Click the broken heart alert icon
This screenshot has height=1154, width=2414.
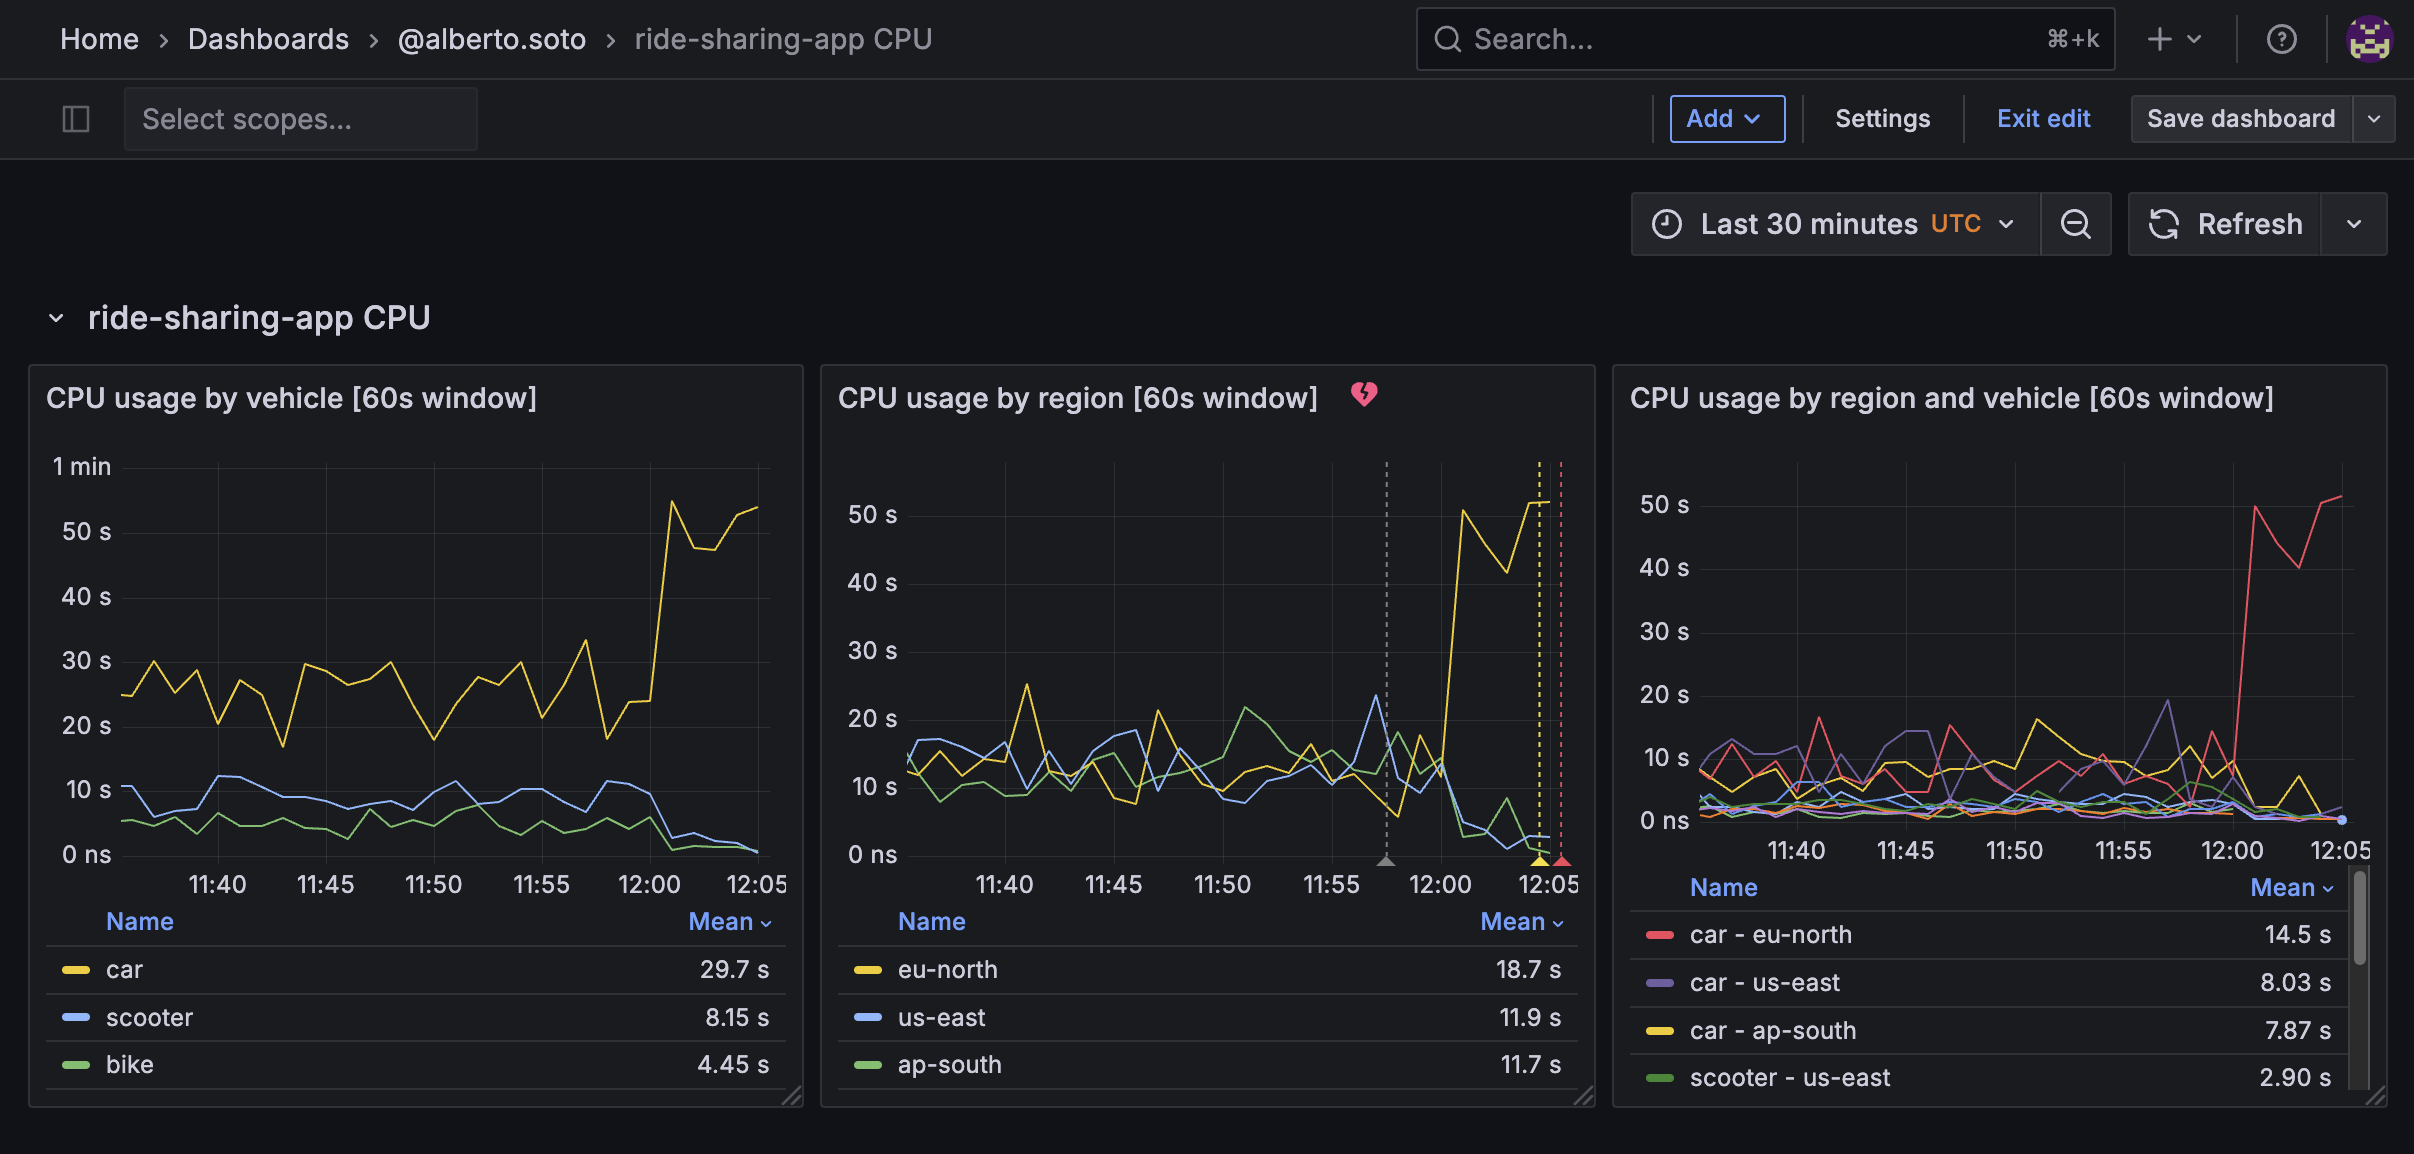(1364, 395)
